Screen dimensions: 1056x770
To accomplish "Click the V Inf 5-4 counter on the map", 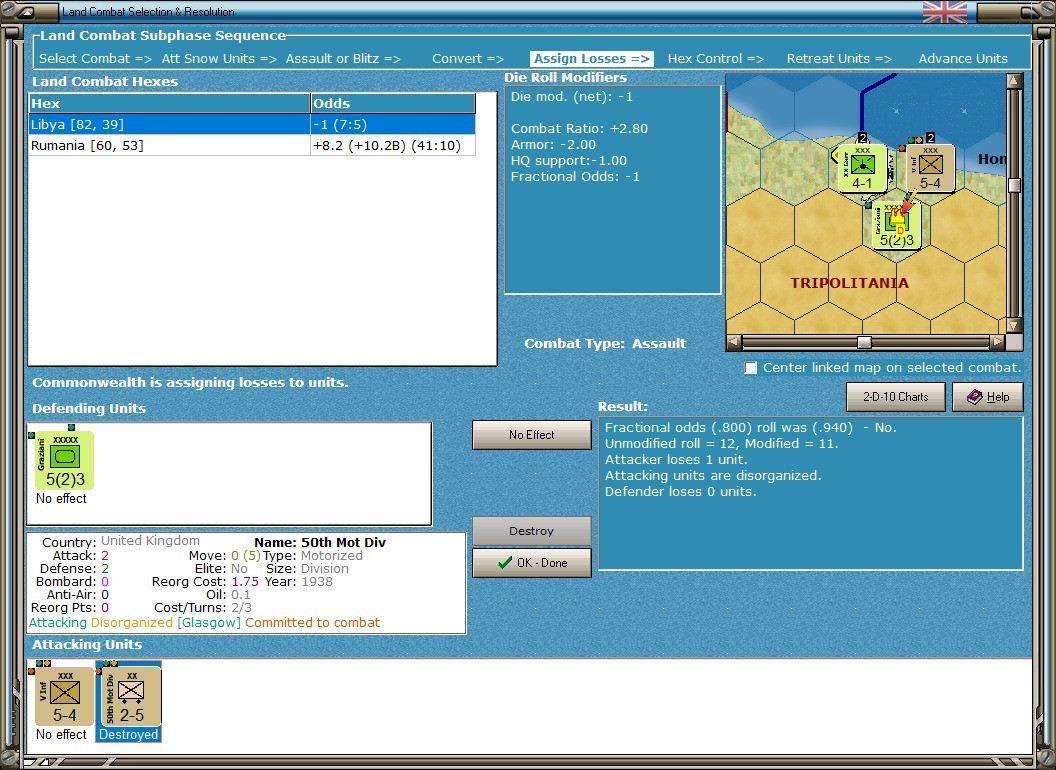I will [930, 168].
